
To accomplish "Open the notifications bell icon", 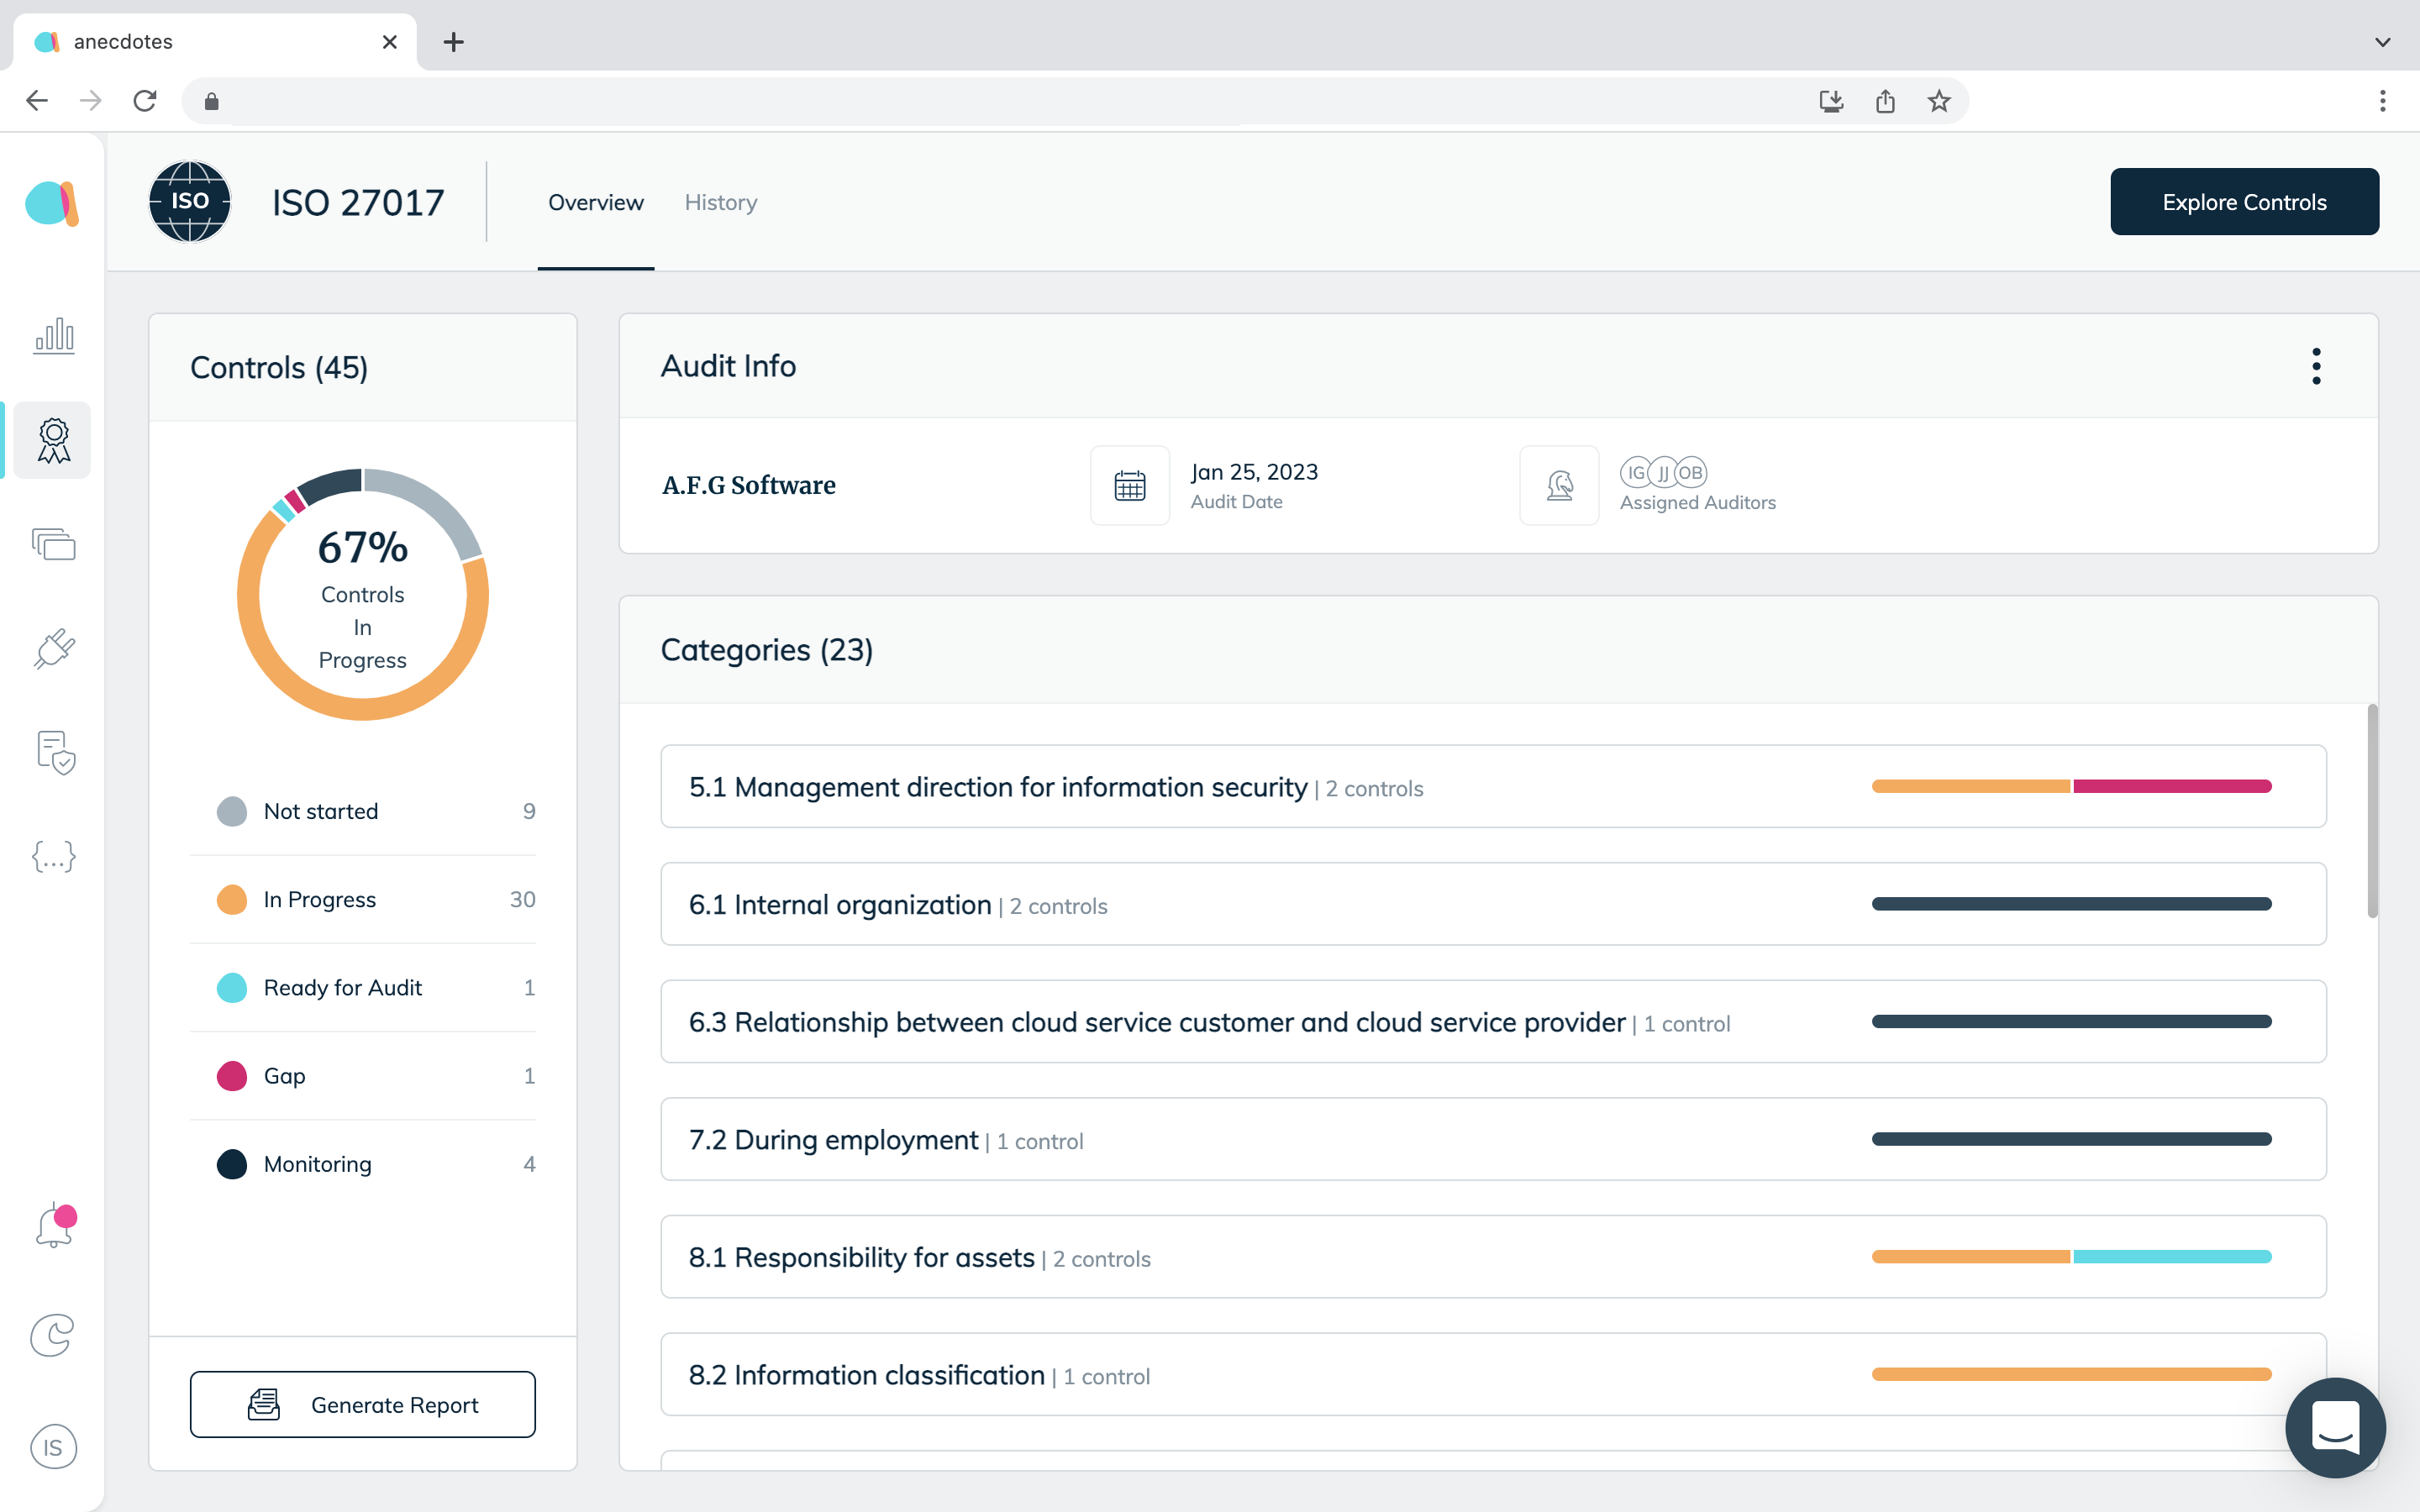I will [54, 1226].
